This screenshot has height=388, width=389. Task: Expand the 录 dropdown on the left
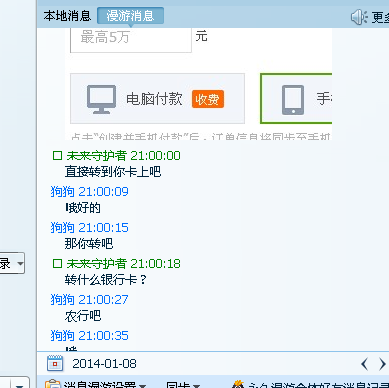pos(12,263)
